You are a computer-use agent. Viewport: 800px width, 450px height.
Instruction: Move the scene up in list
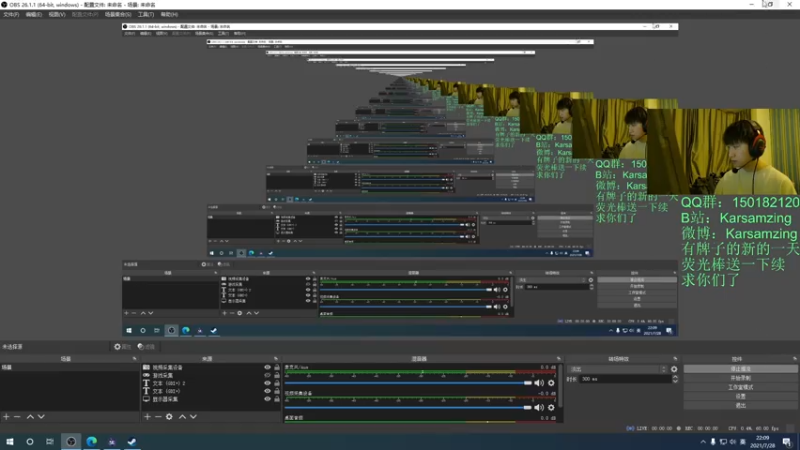[30, 417]
